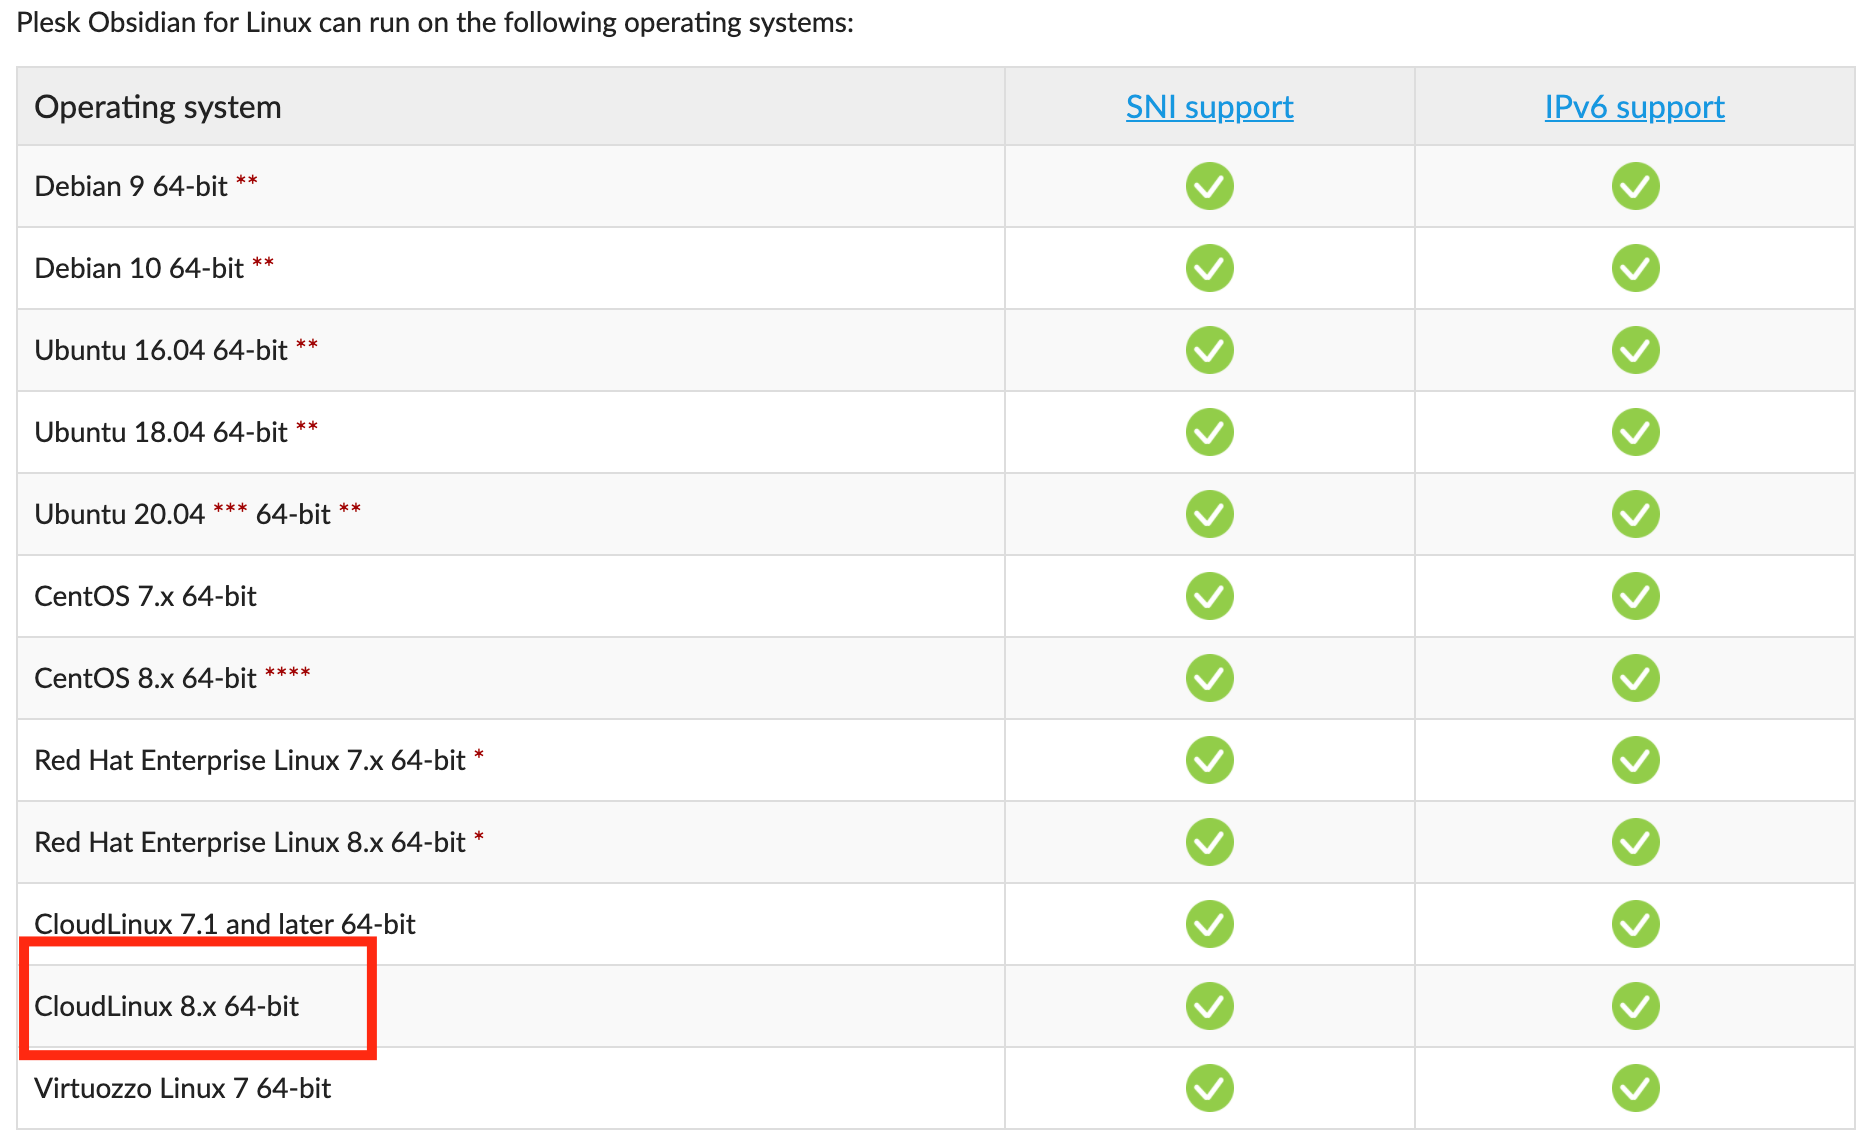The width and height of the screenshot is (1870, 1146).
Task: Click IPv6 checkmark for CentOS 7.x
Action: [x=1635, y=596]
